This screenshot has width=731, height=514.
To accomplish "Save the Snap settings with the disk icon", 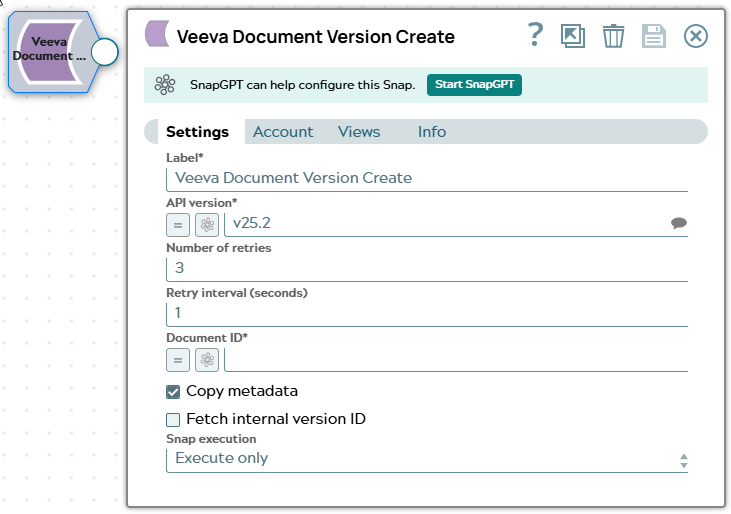I will tap(654, 36).
